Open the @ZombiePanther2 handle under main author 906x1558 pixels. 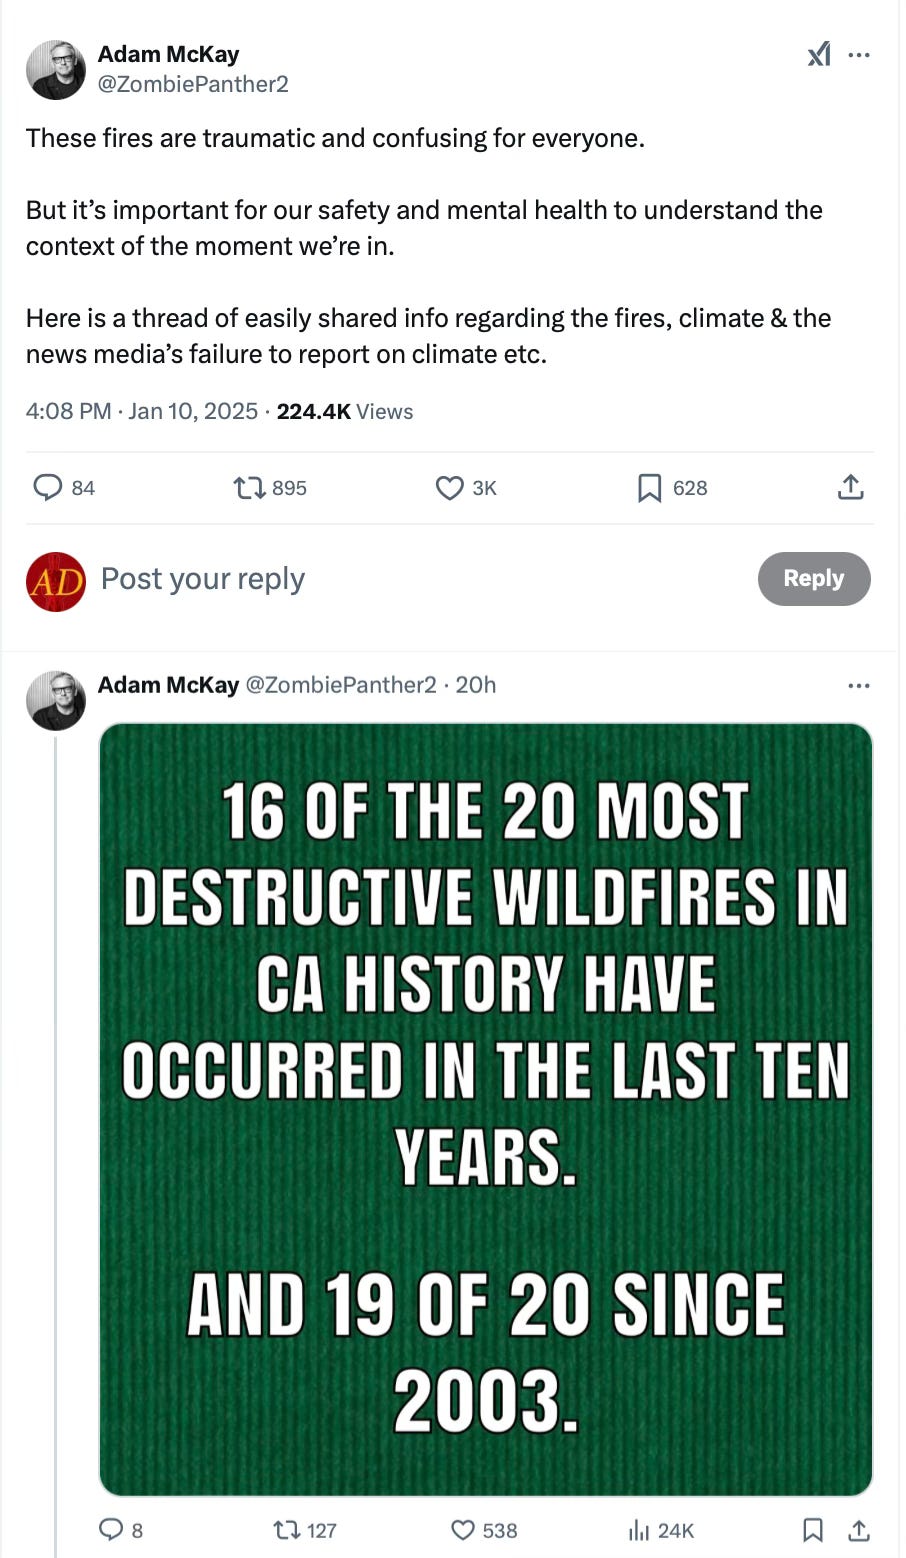(193, 85)
